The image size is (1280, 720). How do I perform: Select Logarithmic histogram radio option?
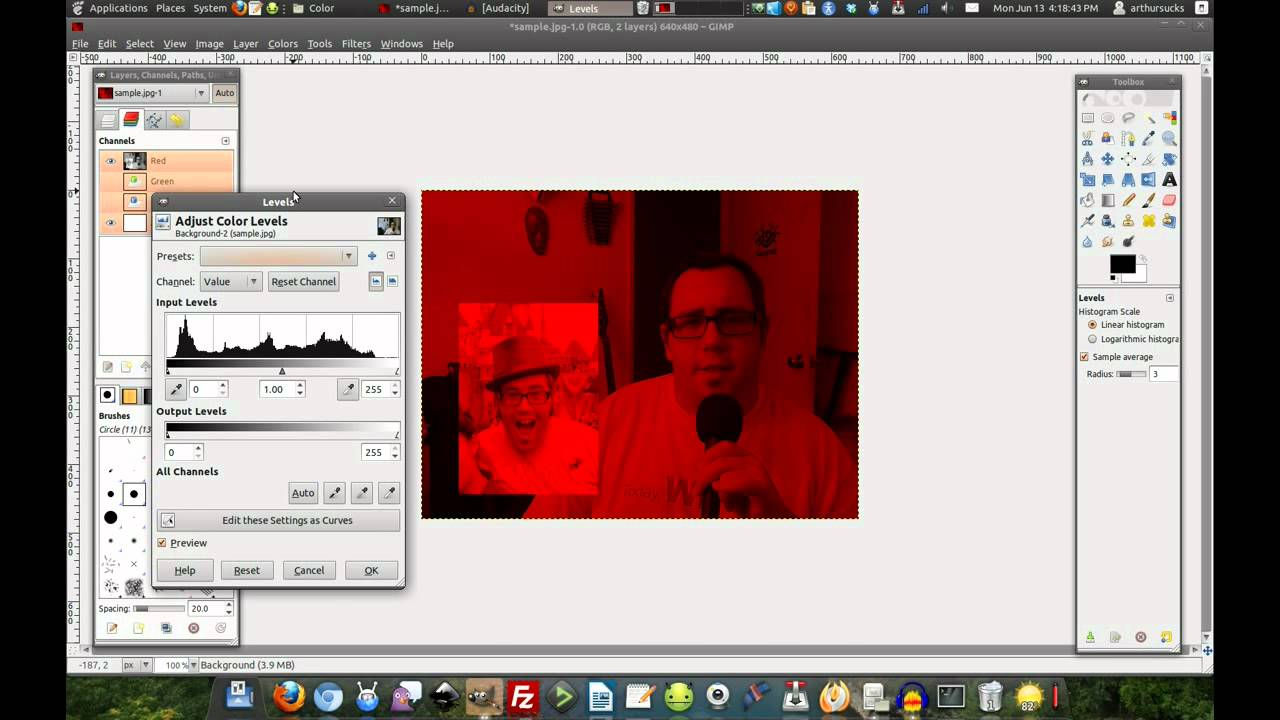click(1092, 339)
